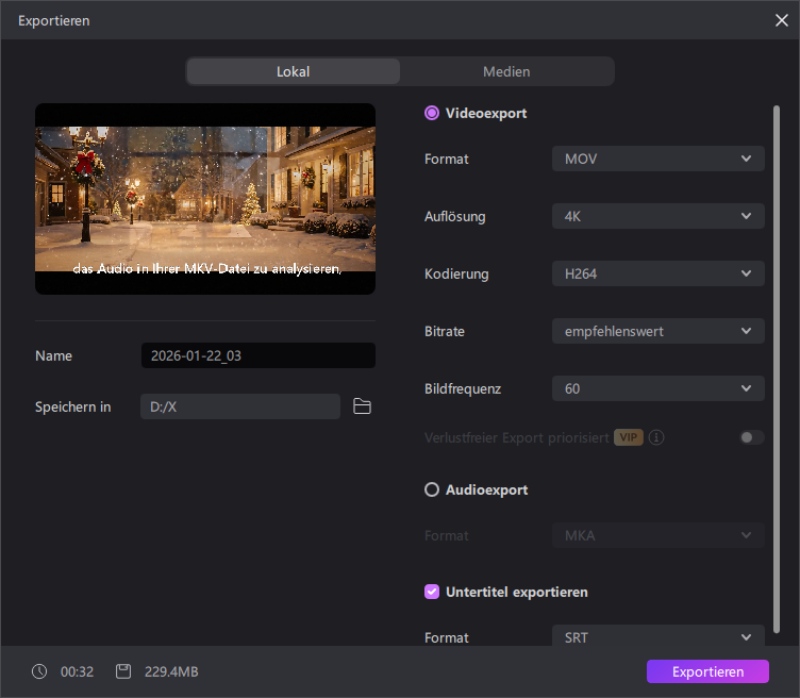The image size is (800, 698).
Task: Click the clock duration icon
Action: pyautogui.click(x=39, y=671)
